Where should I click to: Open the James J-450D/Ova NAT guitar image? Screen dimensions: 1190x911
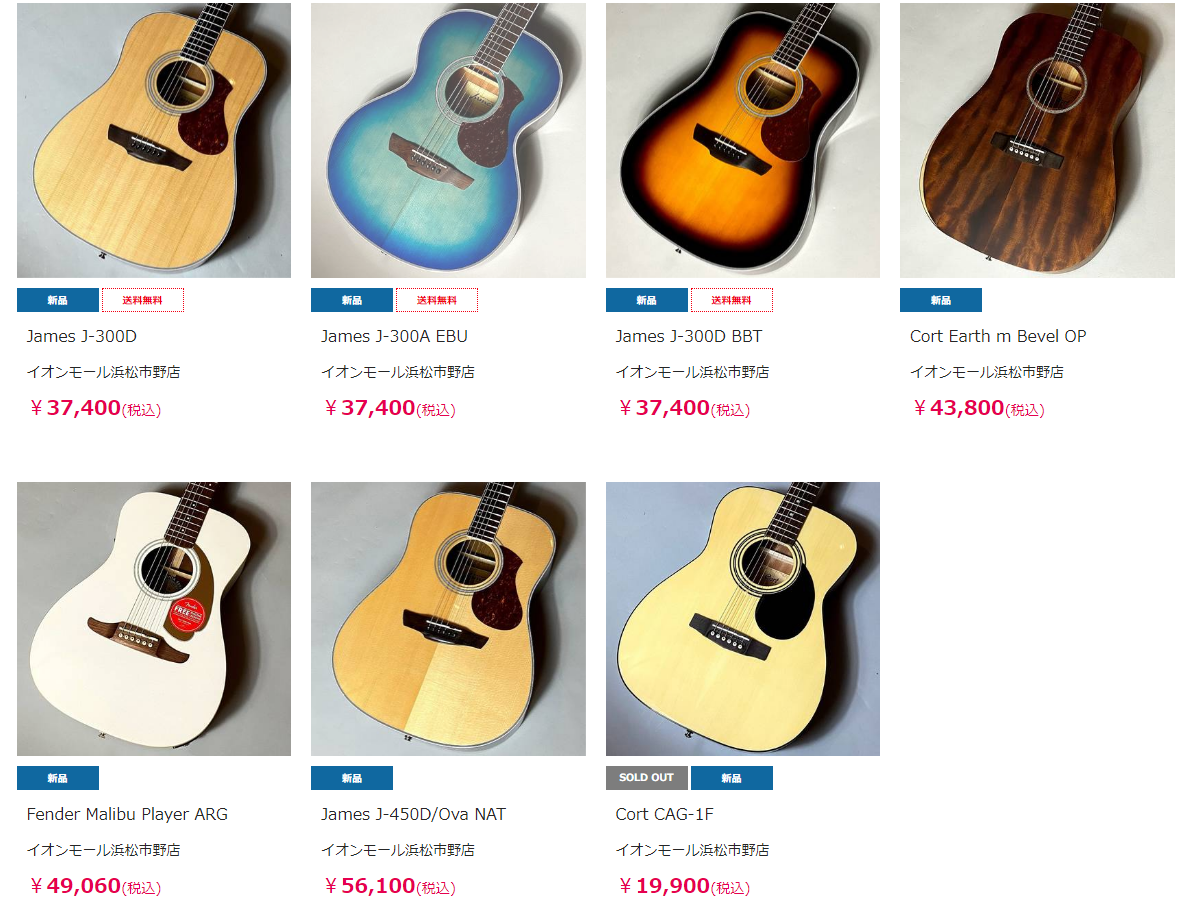click(448, 619)
